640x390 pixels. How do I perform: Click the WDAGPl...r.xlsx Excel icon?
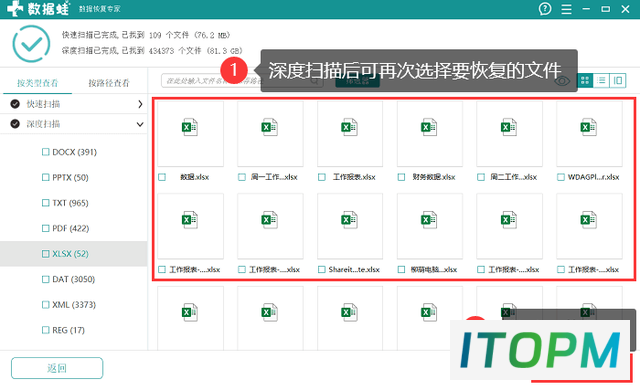point(589,127)
